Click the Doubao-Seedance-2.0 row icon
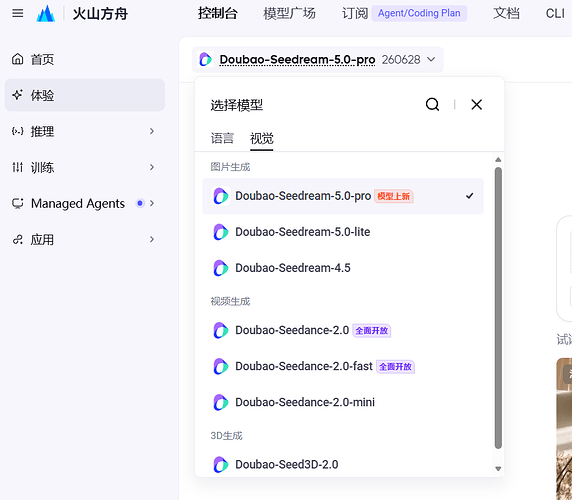 coord(221,330)
